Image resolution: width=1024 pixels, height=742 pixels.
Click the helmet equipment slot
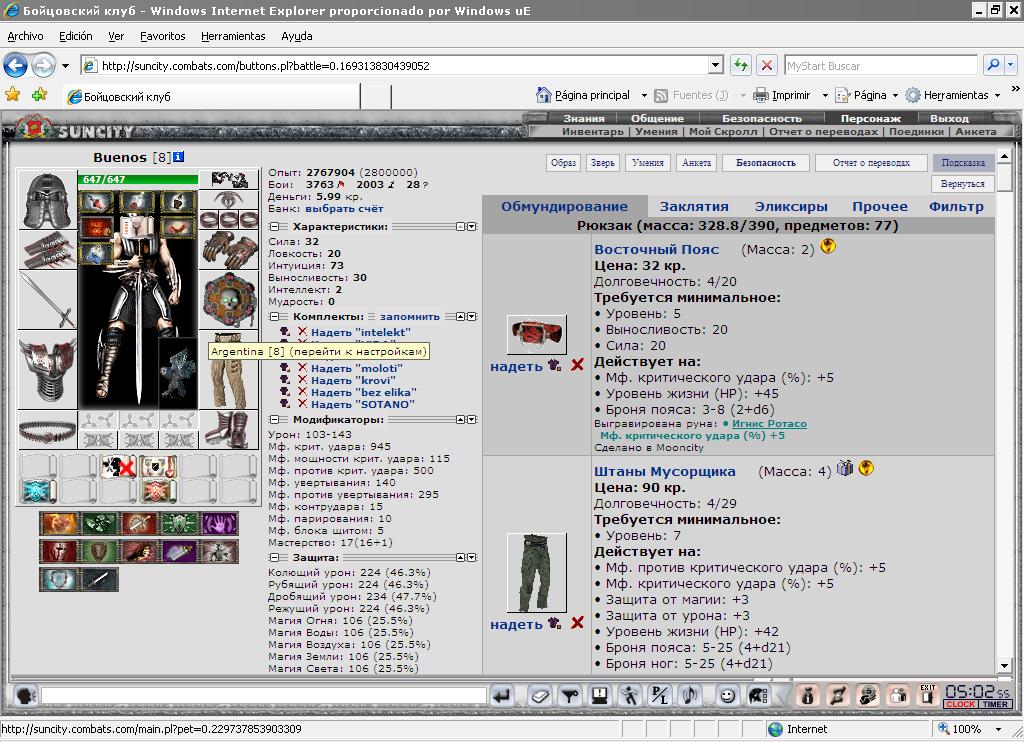(x=47, y=200)
